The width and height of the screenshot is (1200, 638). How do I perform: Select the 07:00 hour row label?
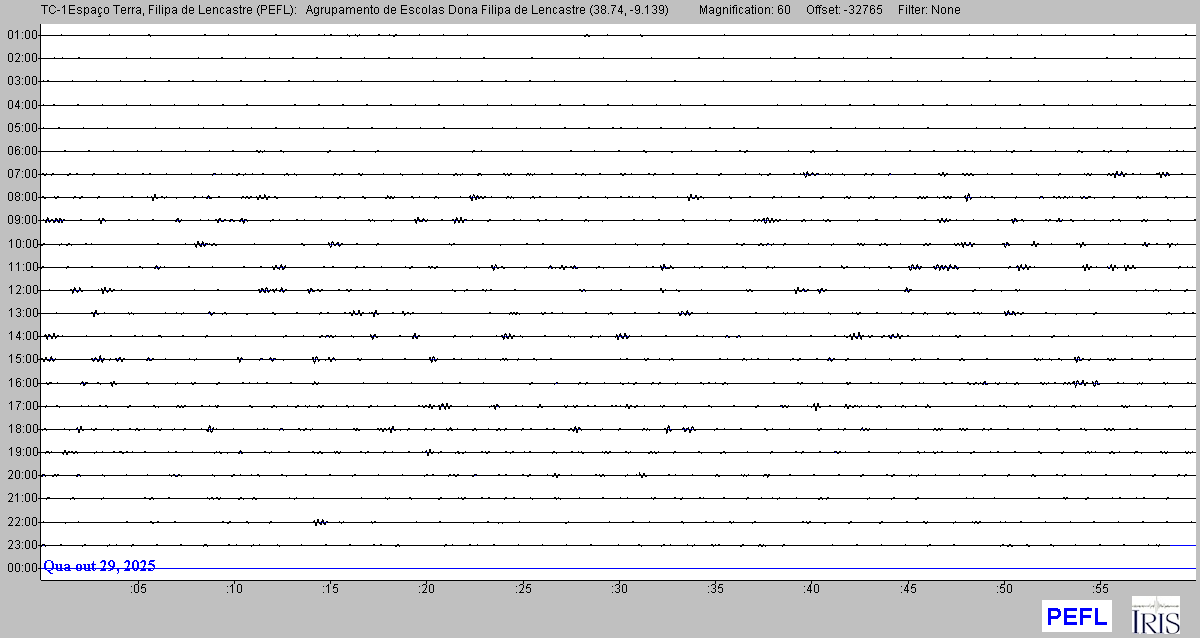(22, 174)
